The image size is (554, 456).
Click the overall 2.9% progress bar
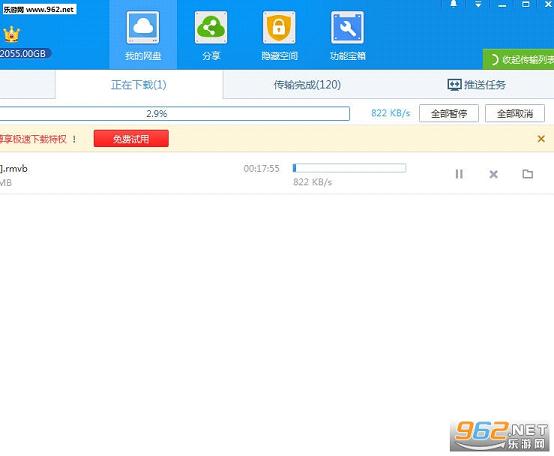coord(175,114)
